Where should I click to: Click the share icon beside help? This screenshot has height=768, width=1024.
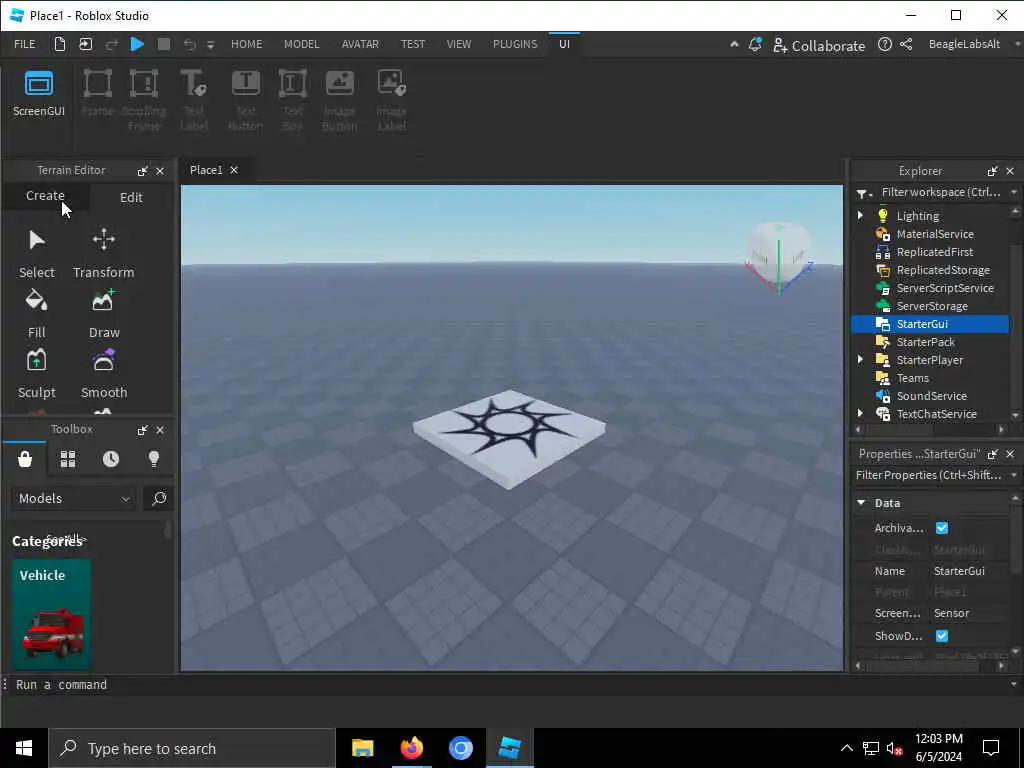pyautogui.click(x=906, y=44)
